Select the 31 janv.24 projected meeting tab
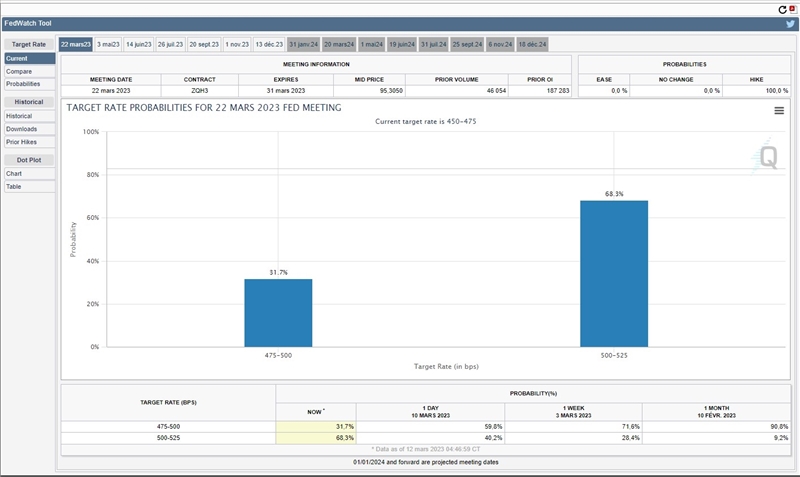800x477 pixels. tap(302, 44)
